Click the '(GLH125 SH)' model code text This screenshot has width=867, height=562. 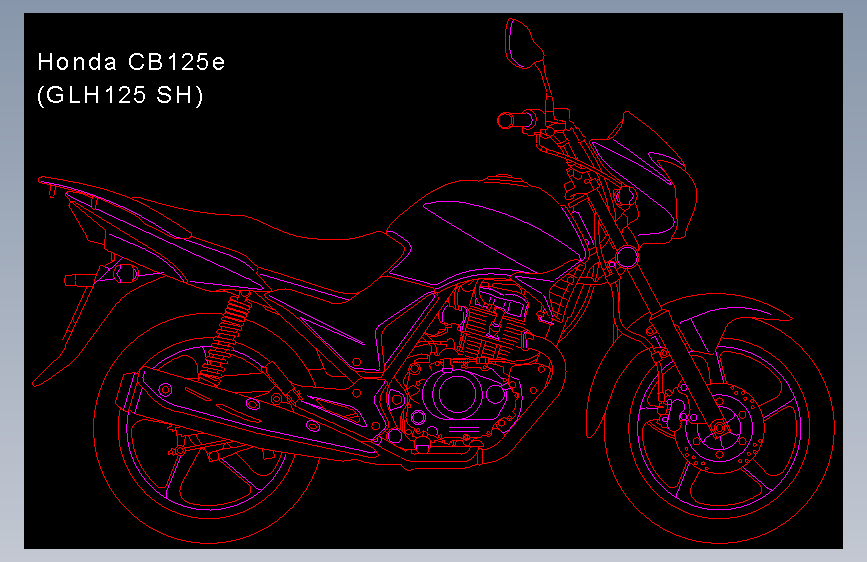(120, 95)
